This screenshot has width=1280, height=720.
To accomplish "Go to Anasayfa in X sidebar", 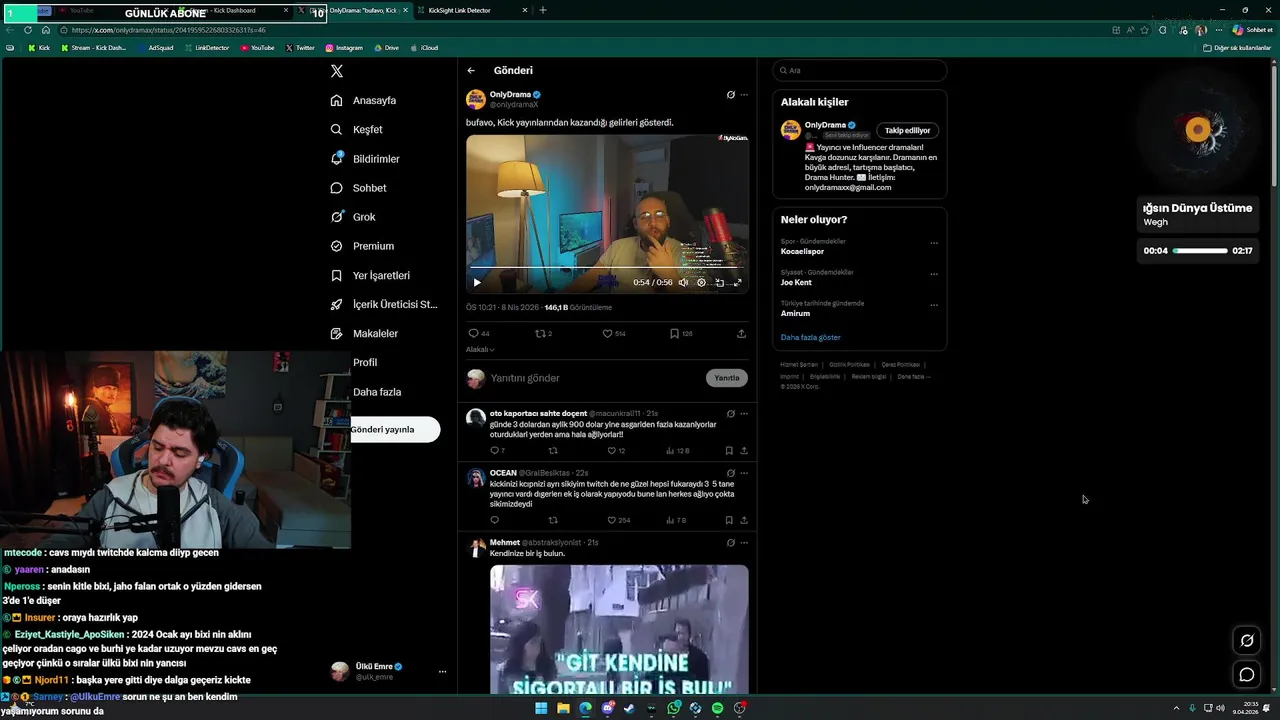I will pos(364,100).
